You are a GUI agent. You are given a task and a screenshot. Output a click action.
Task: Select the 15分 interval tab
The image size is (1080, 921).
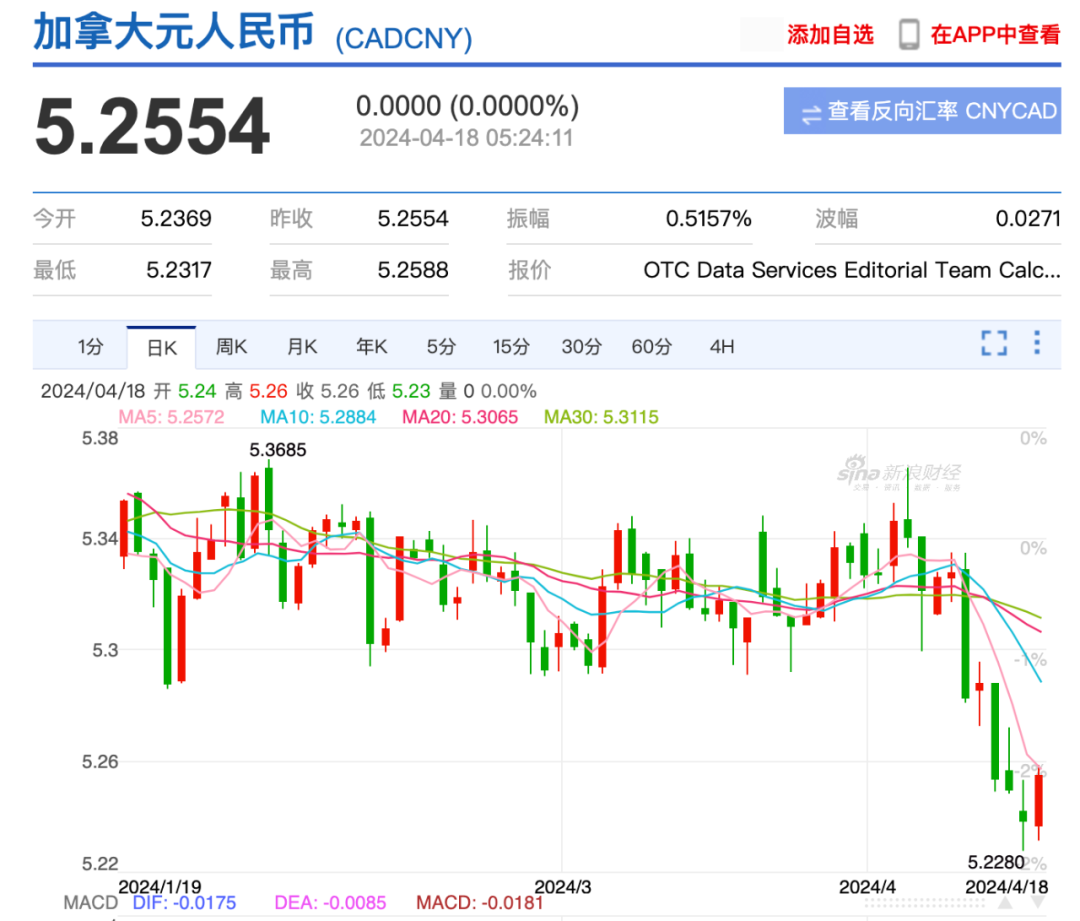click(x=510, y=346)
